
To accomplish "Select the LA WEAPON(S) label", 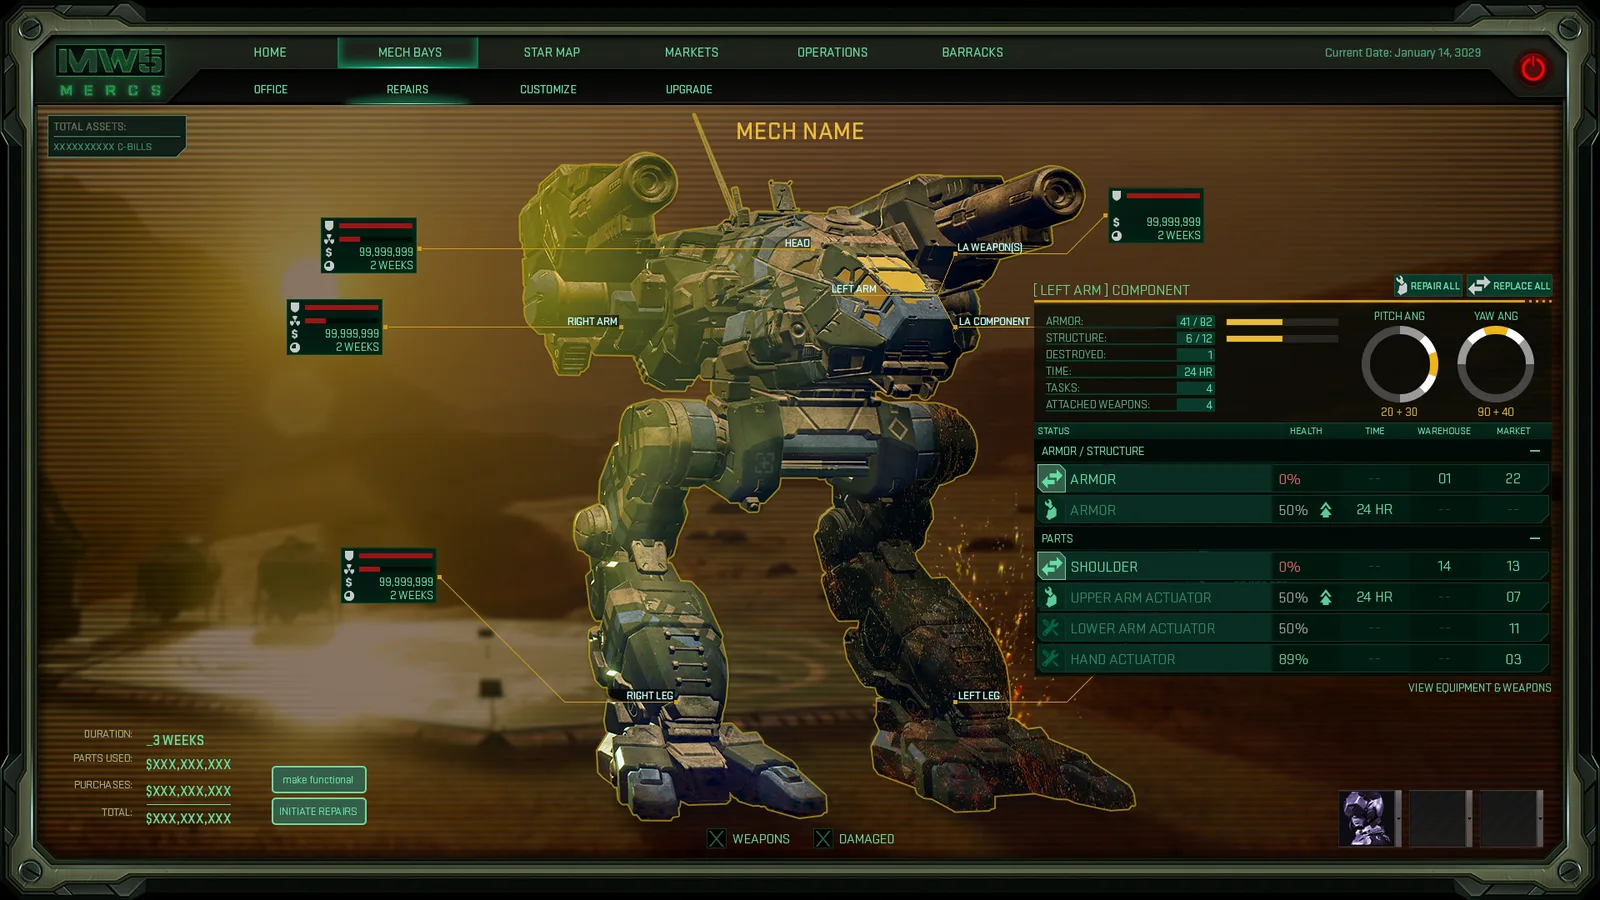I will [x=989, y=247].
